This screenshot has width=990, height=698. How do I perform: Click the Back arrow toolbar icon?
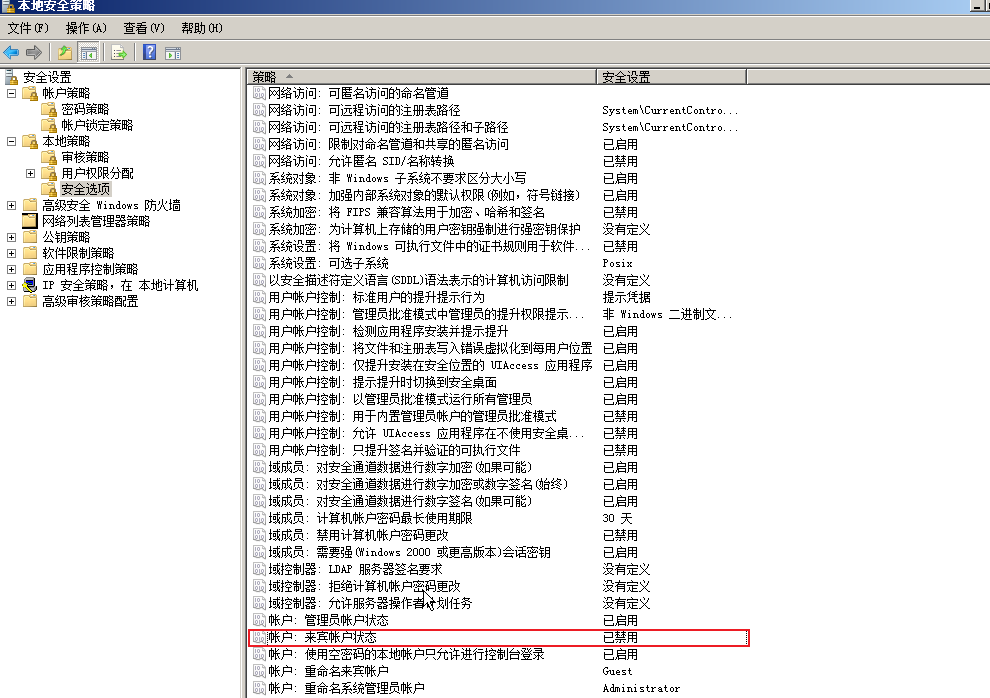tap(11, 53)
